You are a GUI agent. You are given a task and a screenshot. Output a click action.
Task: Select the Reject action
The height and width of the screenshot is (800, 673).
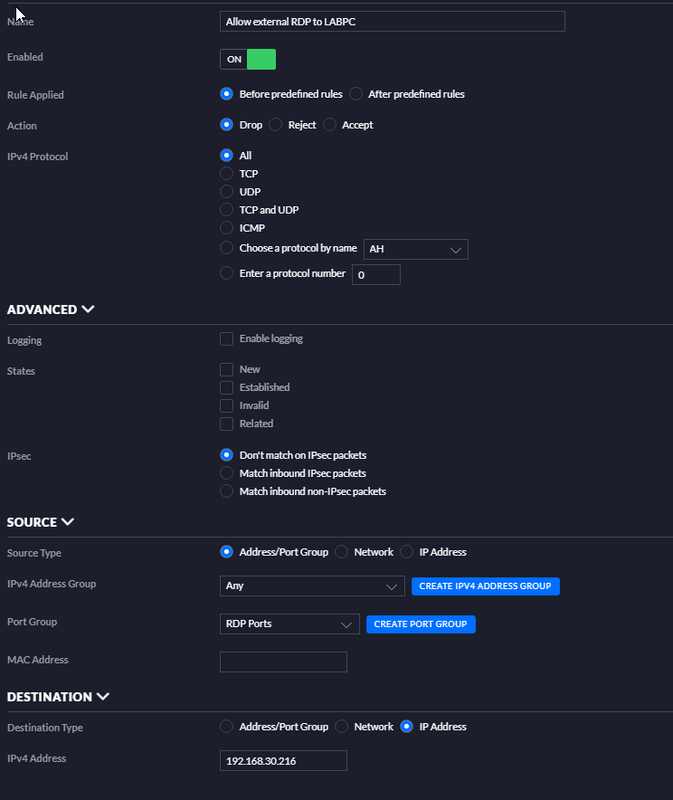click(x=276, y=125)
